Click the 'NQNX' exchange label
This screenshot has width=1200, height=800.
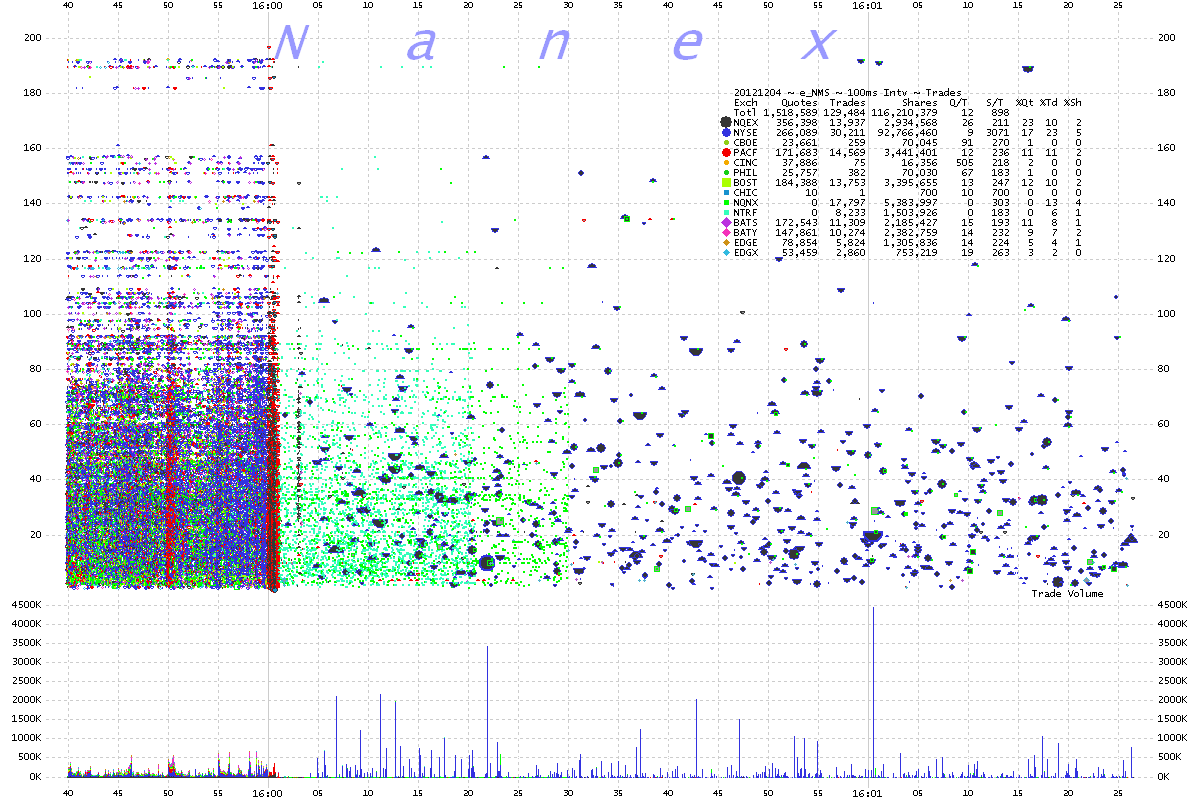pos(745,203)
